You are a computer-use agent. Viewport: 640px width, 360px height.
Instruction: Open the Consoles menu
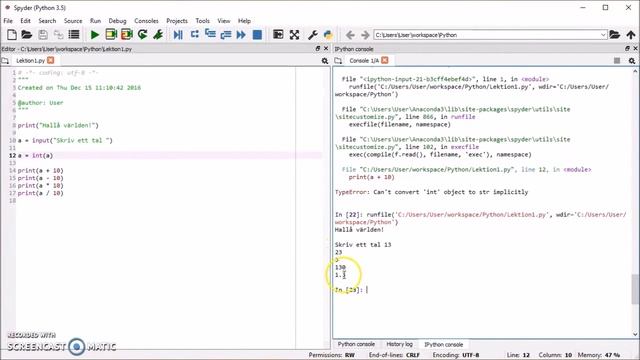[x=147, y=21]
